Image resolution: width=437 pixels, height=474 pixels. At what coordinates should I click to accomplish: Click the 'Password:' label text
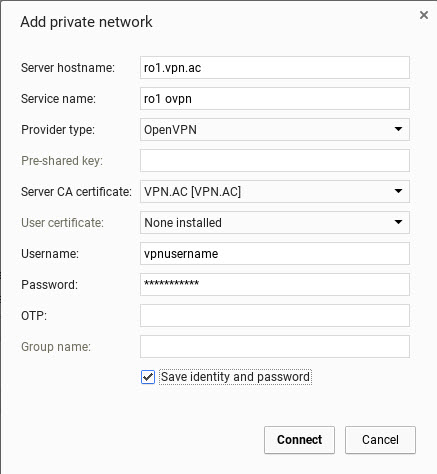click(x=49, y=285)
